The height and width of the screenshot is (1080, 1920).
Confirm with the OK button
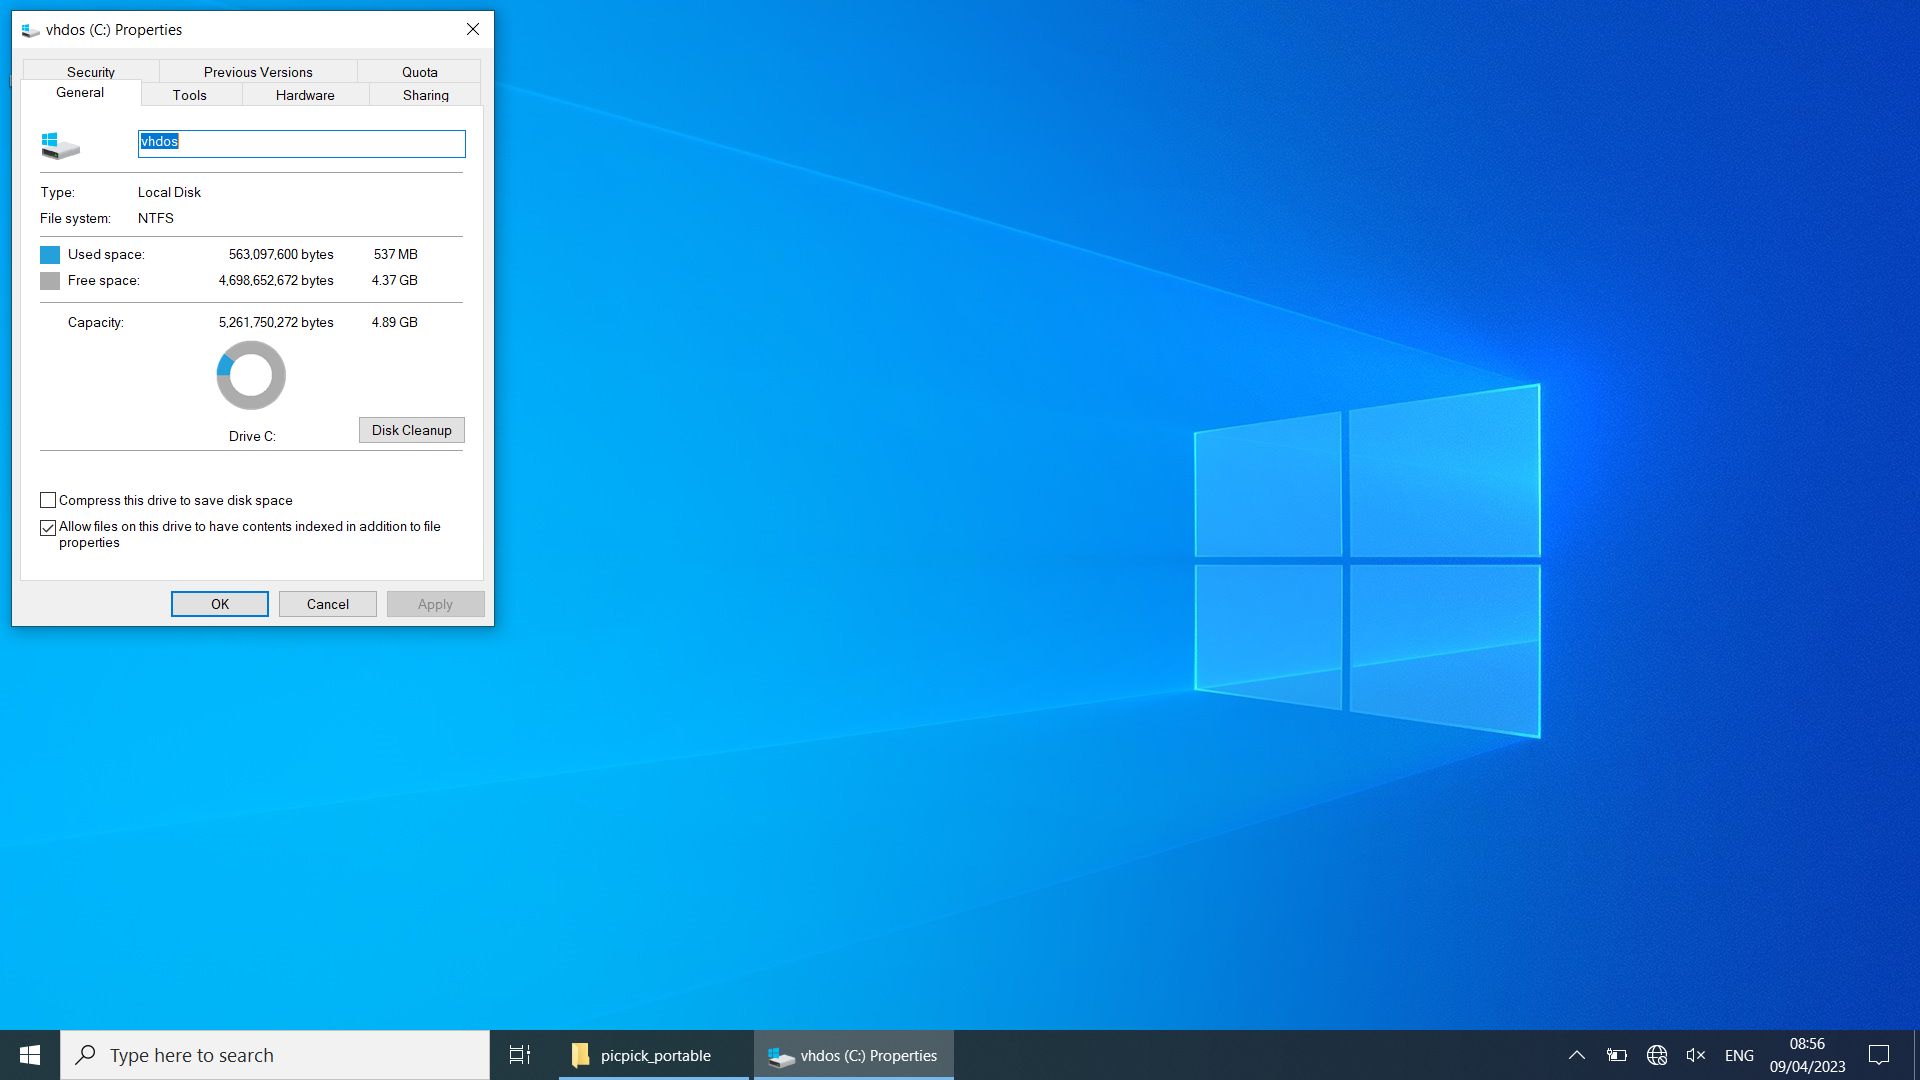(220, 604)
